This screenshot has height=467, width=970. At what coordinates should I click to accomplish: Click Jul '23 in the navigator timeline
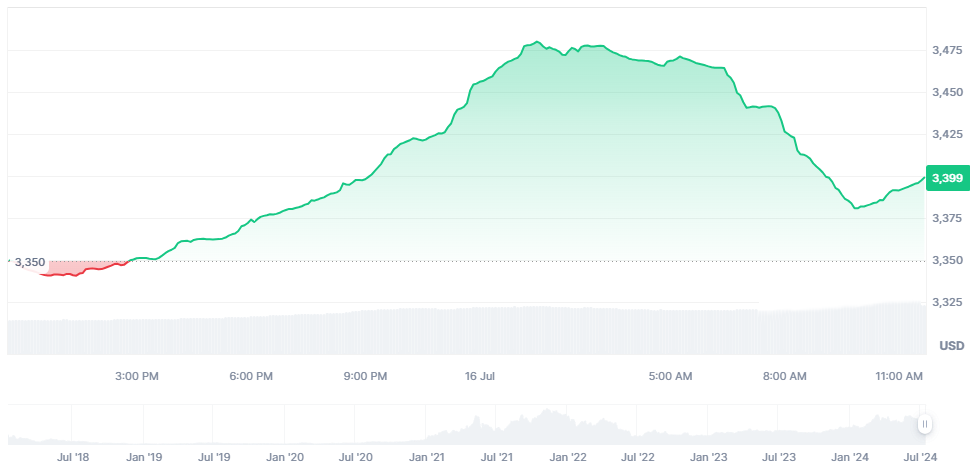tap(781, 456)
